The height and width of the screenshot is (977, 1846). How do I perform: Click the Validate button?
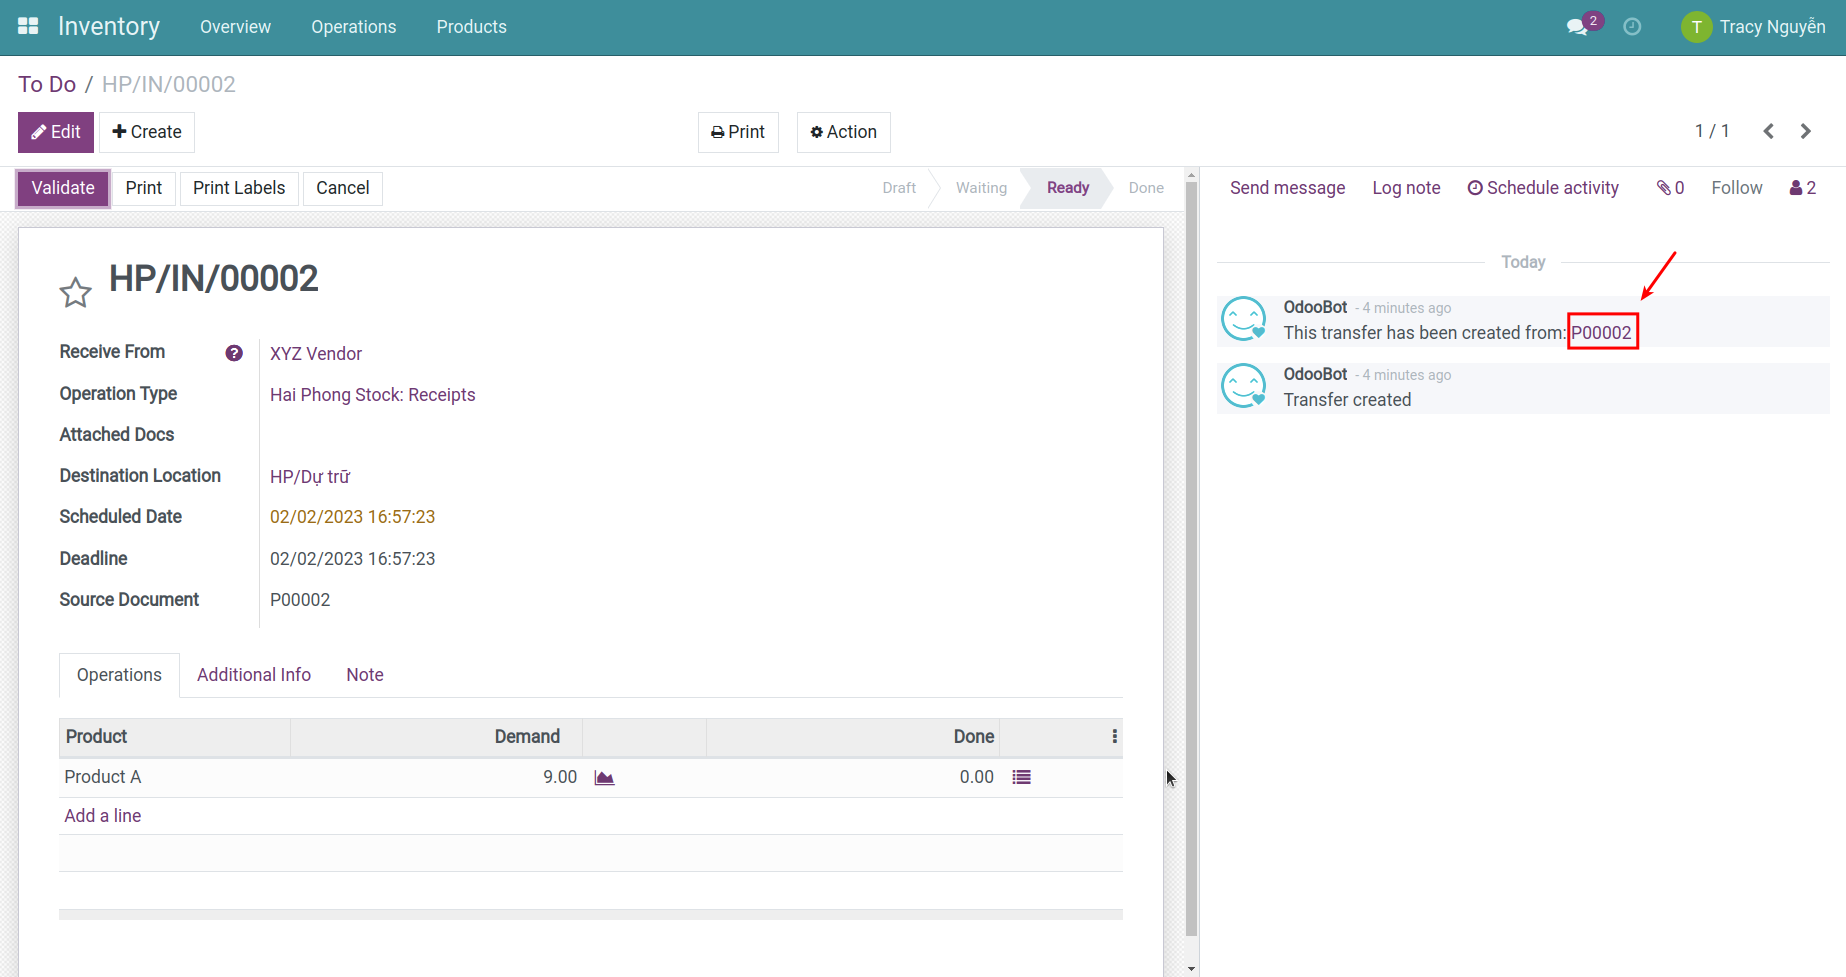(63, 188)
